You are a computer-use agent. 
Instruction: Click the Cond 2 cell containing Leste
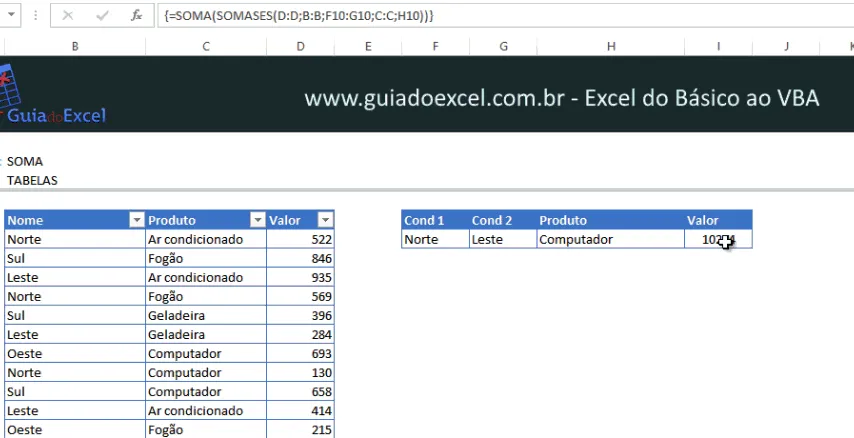coord(503,239)
